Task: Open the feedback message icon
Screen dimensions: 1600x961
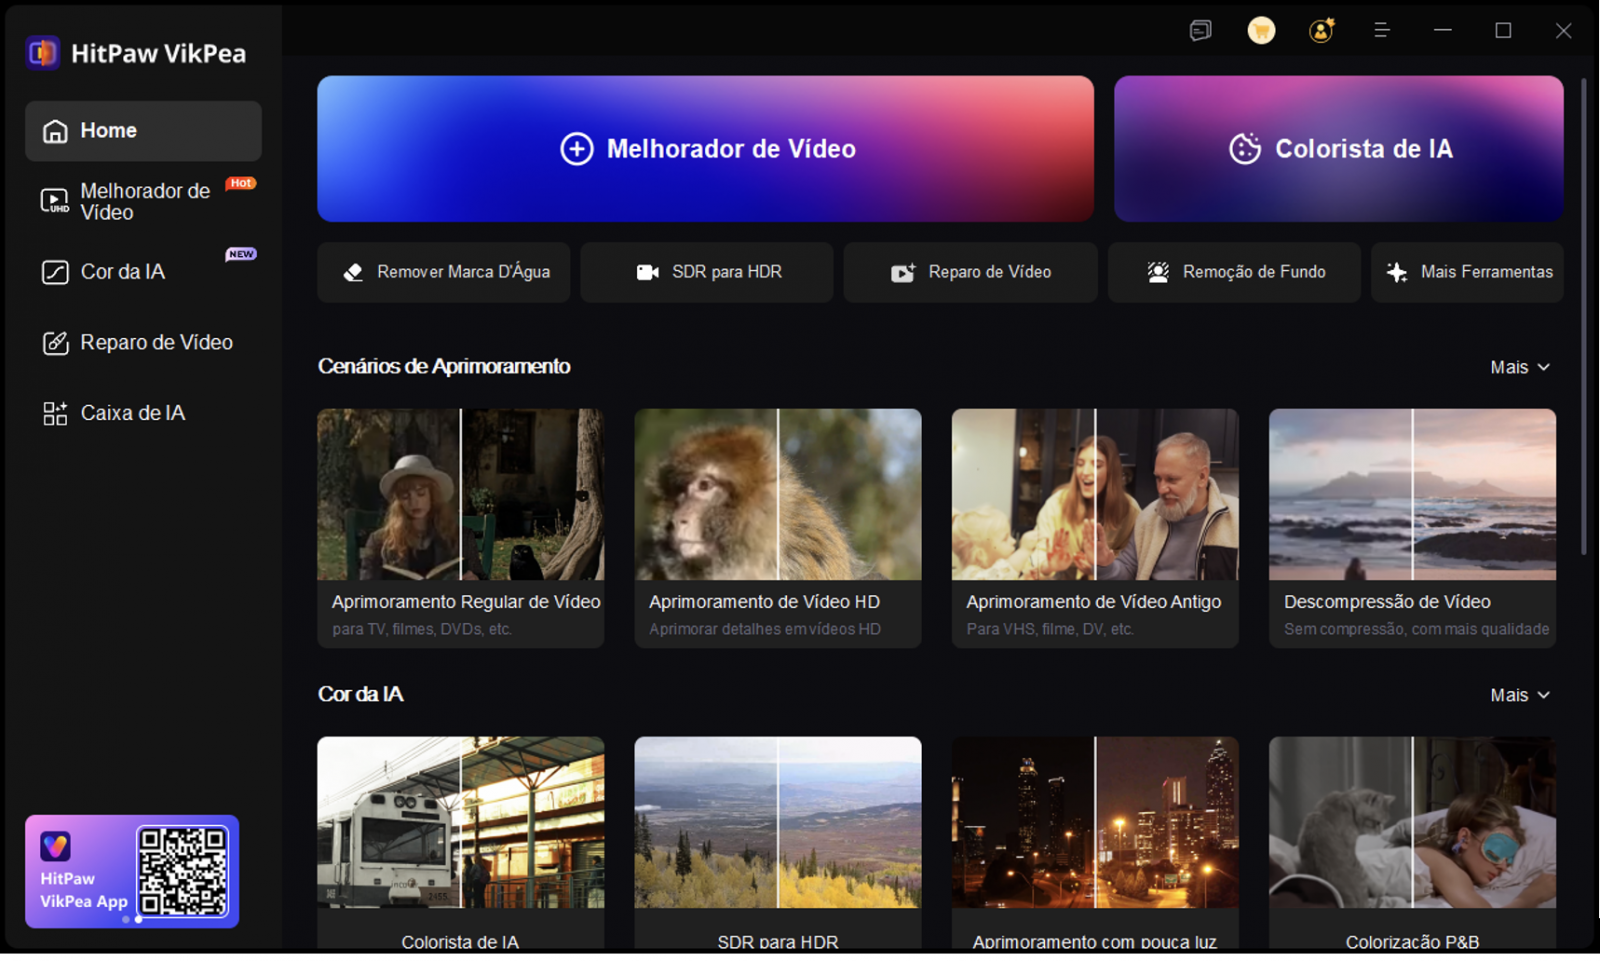Action: pos(1200,31)
